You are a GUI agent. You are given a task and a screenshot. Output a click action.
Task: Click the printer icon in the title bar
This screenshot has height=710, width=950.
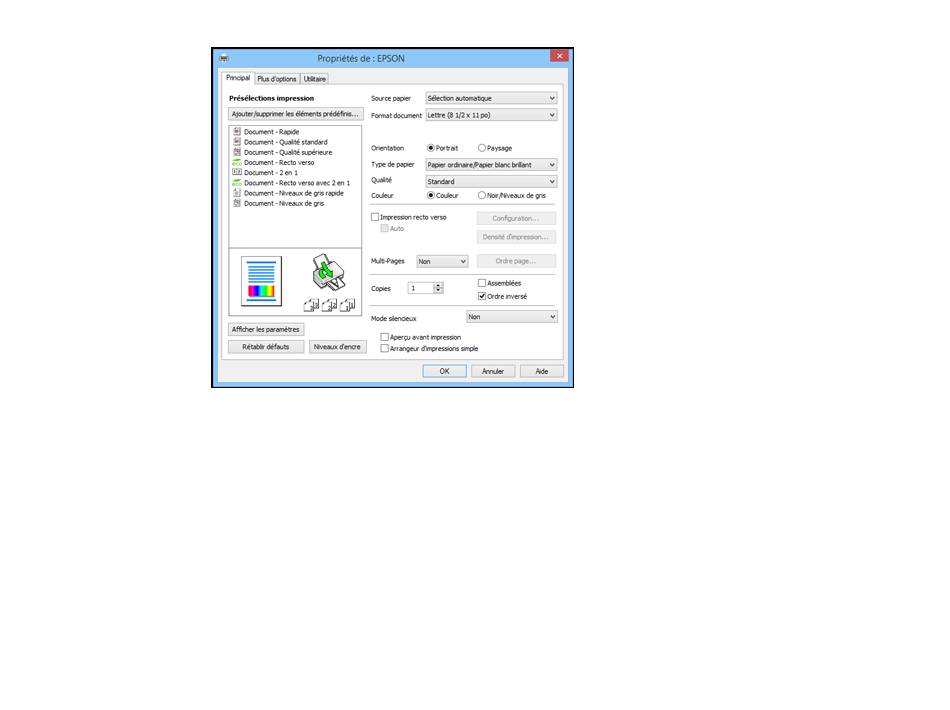(224, 58)
